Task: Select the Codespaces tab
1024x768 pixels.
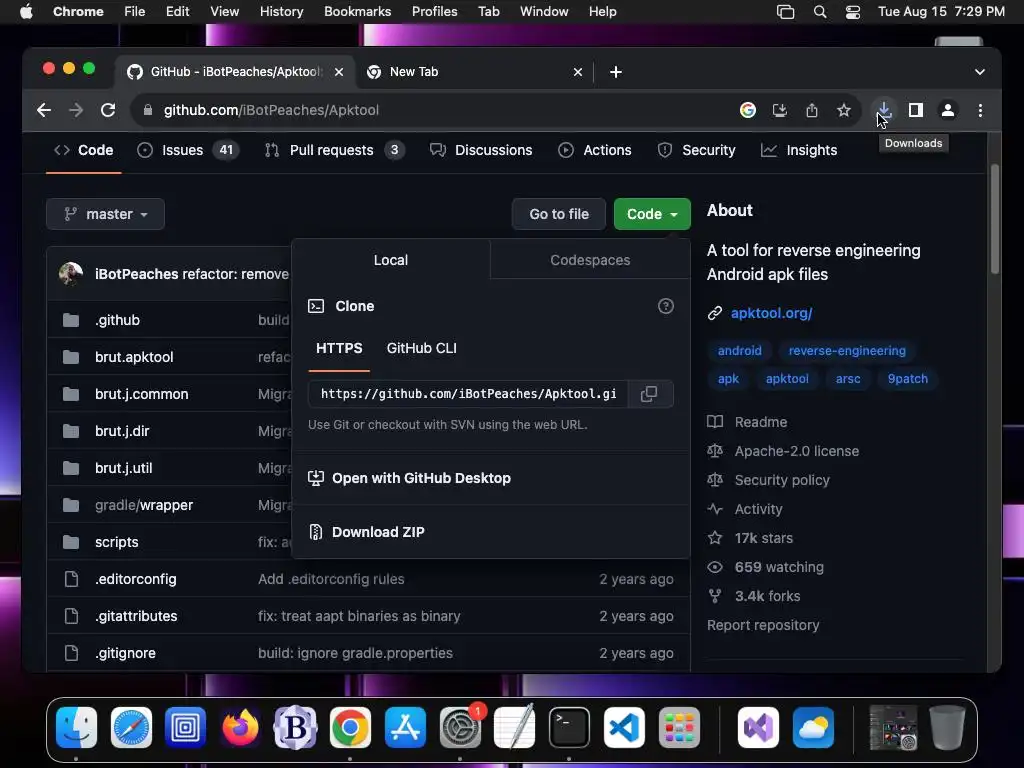Action: click(590, 260)
